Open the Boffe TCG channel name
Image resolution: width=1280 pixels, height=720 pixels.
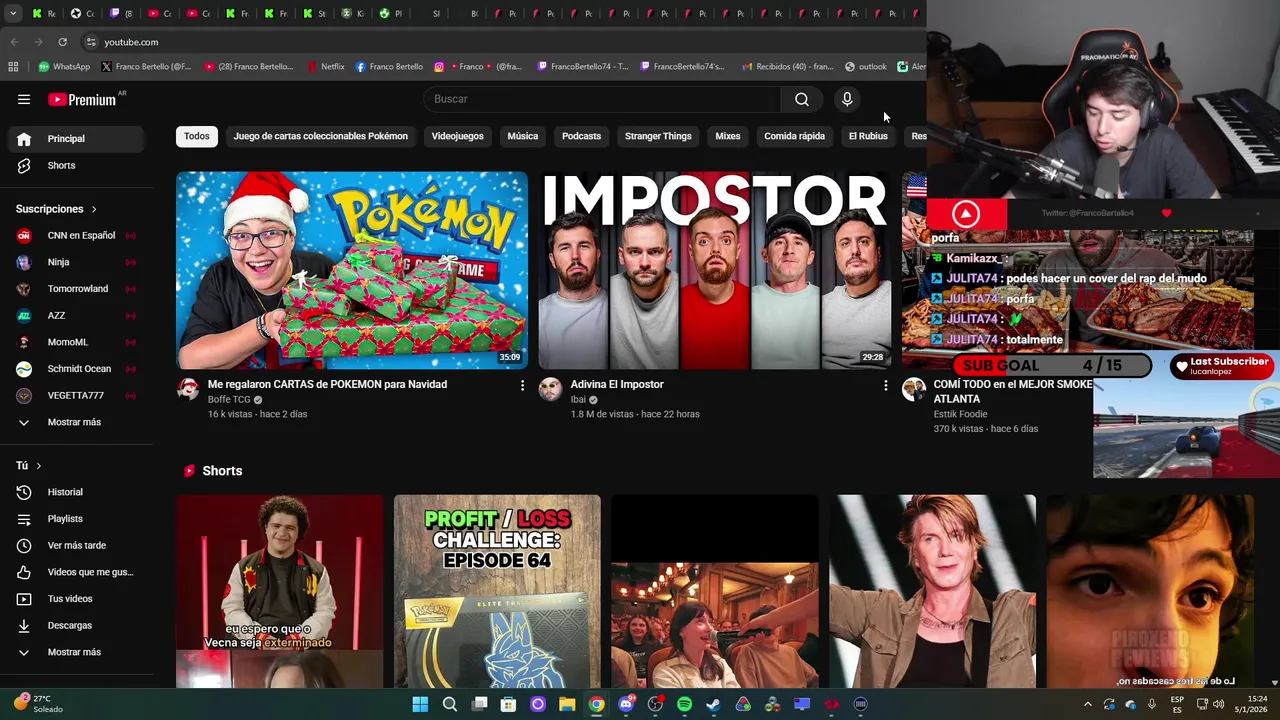click(x=229, y=400)
